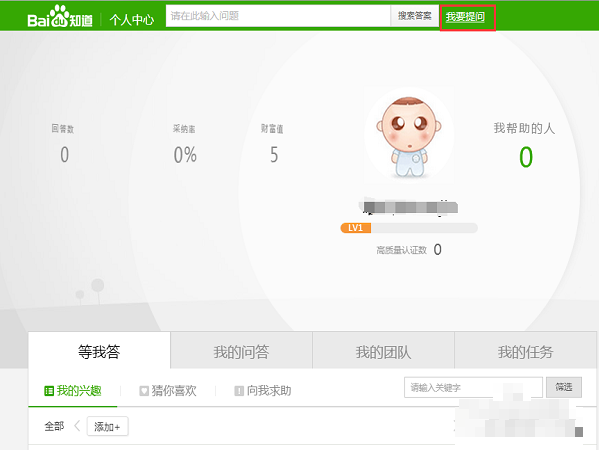
Task: Open the 我要提问 link
Action: (465, 17)
